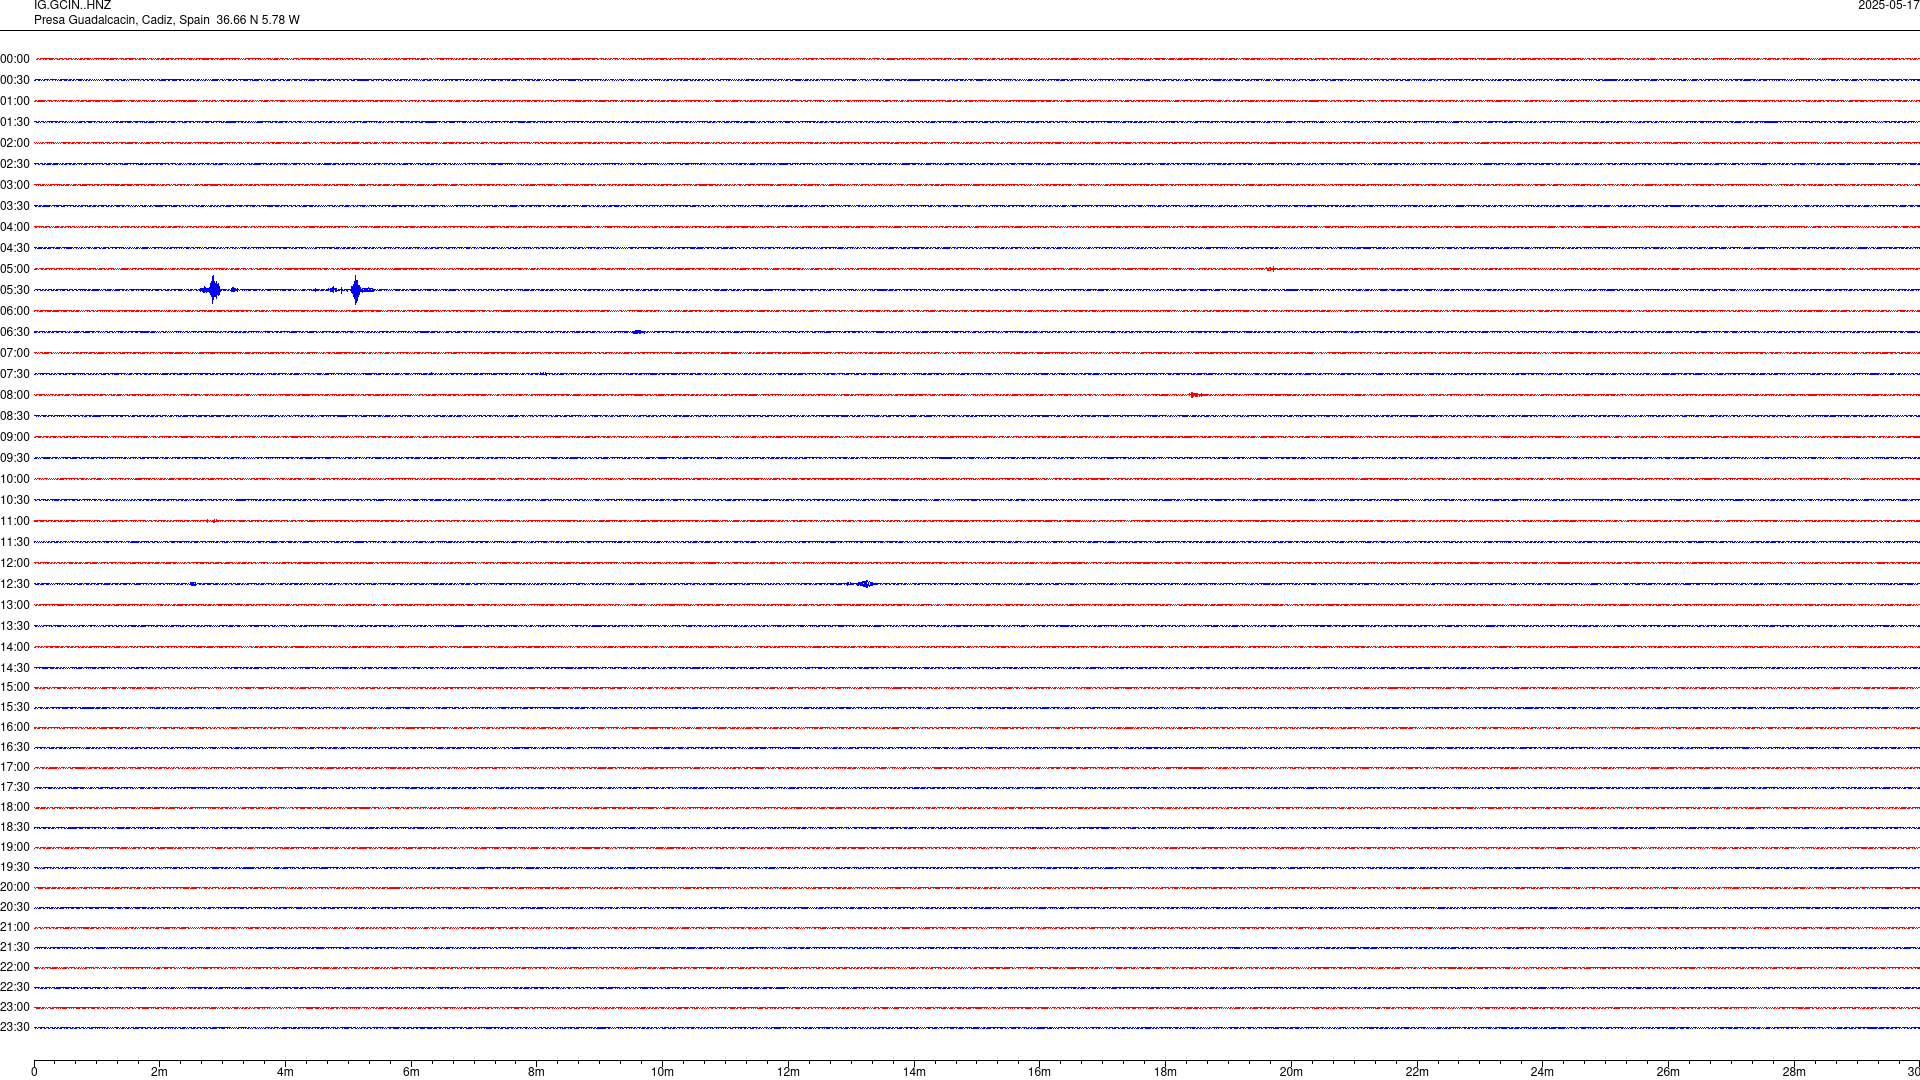The width and height of the screenshot is (1920, 1080).
Task: Select the 01:00 time row label
Action: (x=15, y=101)
